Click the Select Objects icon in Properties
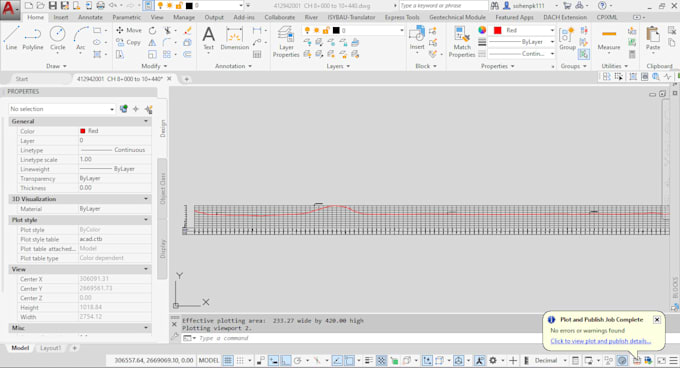This screenshot has width=680, height=368. pos(136,109)
